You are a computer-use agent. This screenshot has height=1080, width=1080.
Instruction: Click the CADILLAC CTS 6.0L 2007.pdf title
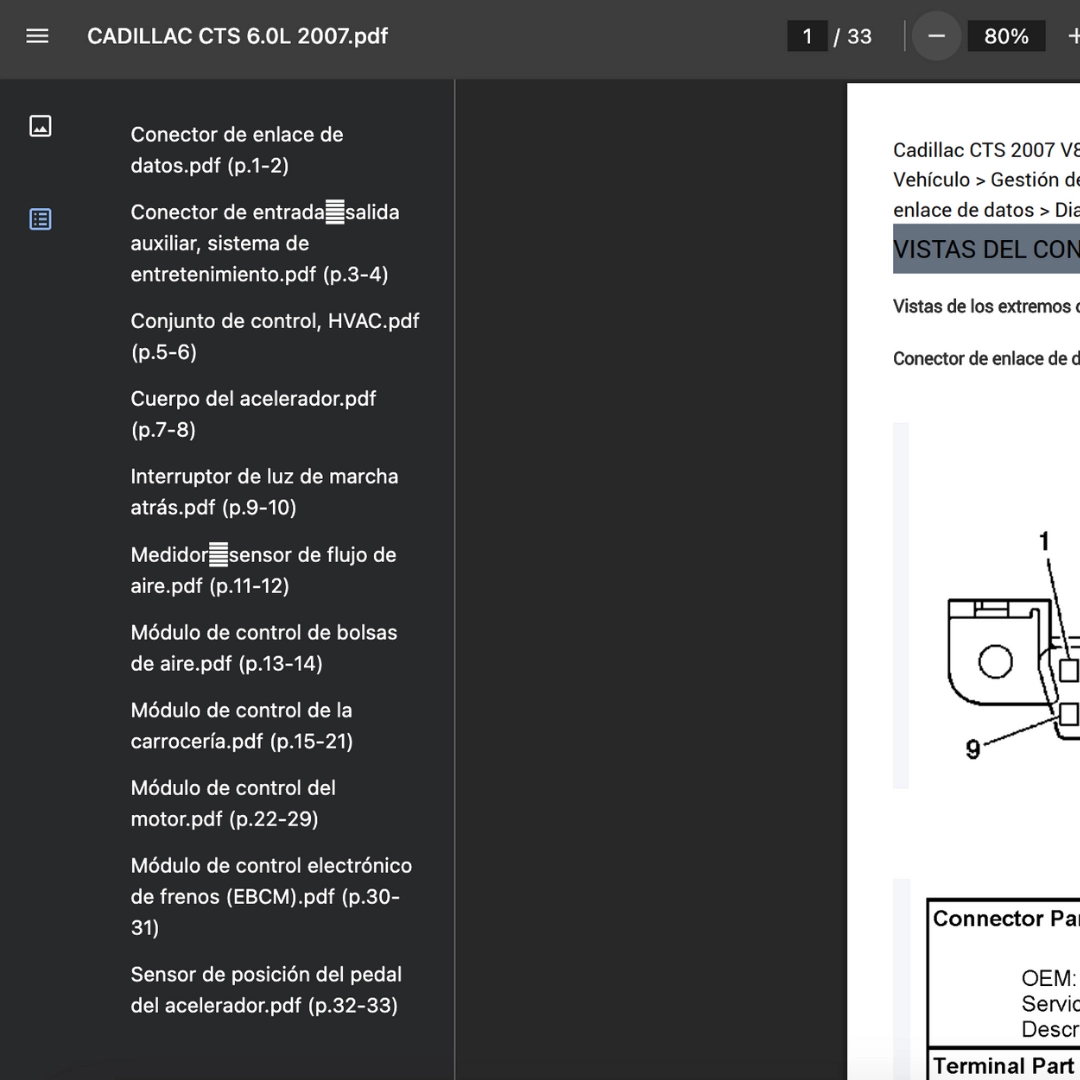click(x=238, y=36)
